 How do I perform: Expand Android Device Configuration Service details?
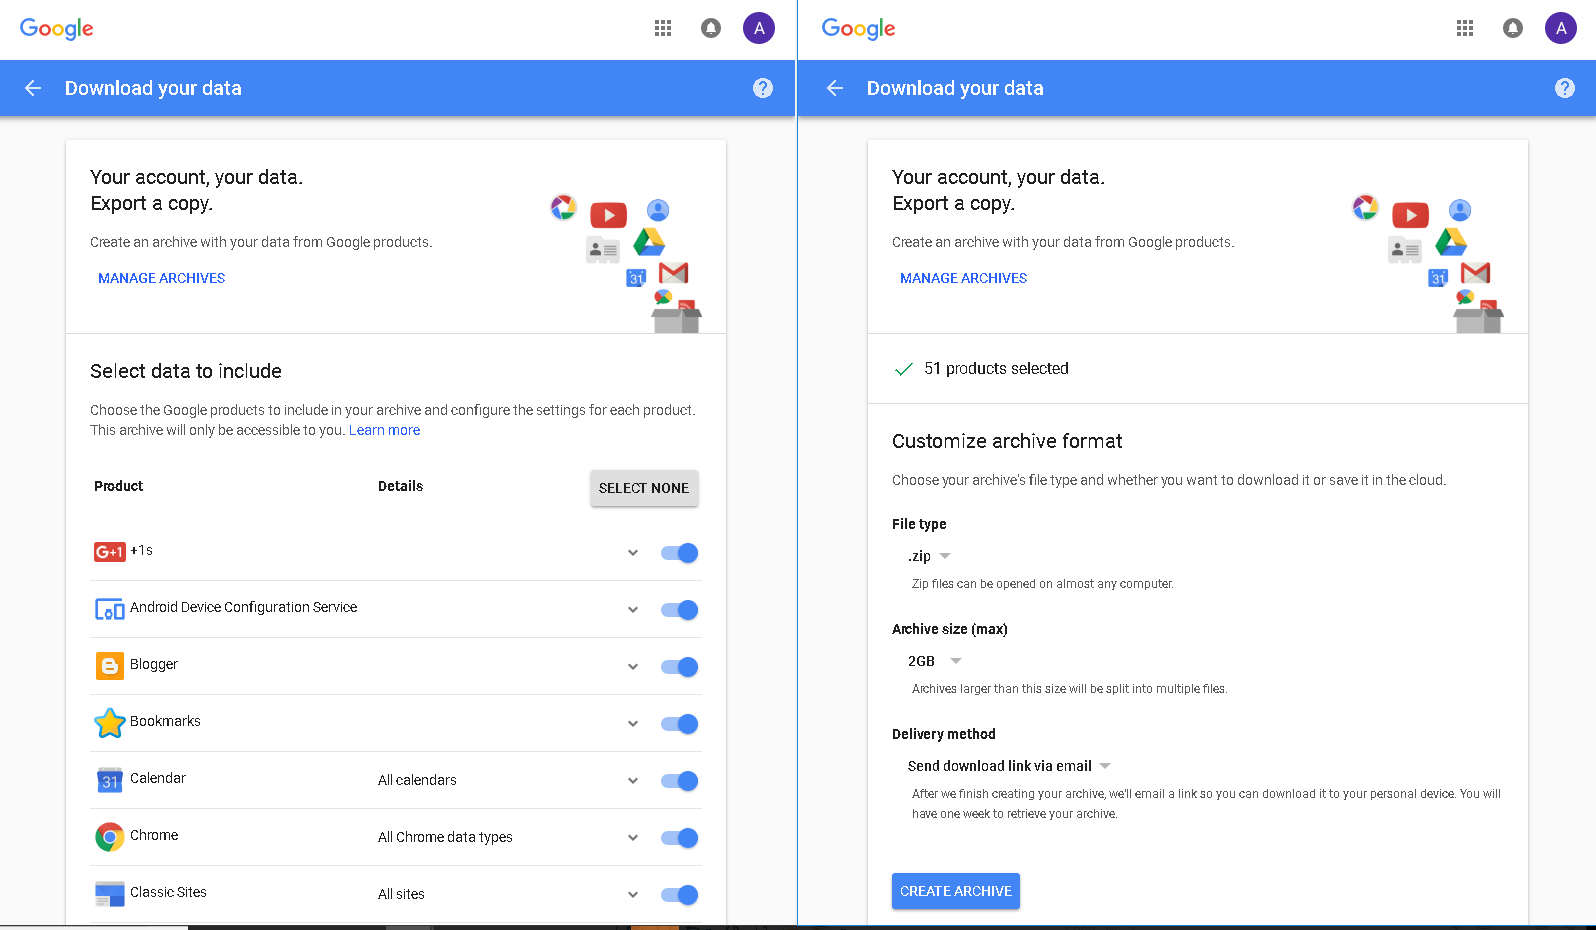coord(633,610)
